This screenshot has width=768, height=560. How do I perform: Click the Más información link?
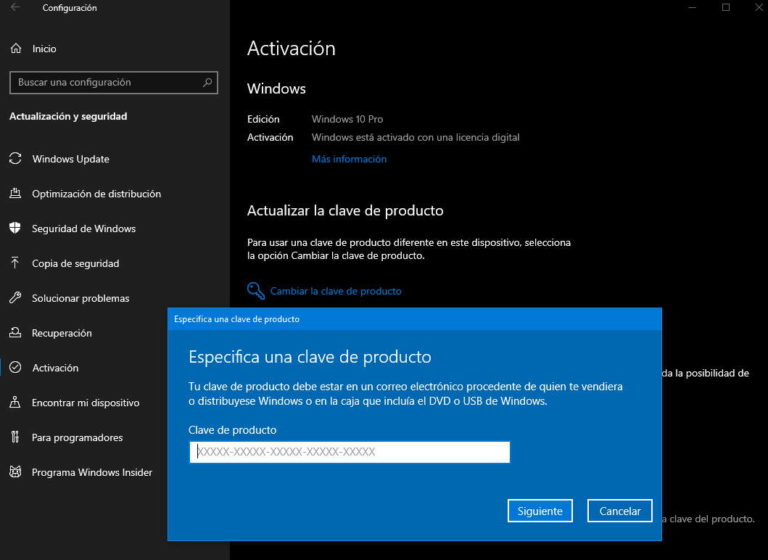(349, 159)
